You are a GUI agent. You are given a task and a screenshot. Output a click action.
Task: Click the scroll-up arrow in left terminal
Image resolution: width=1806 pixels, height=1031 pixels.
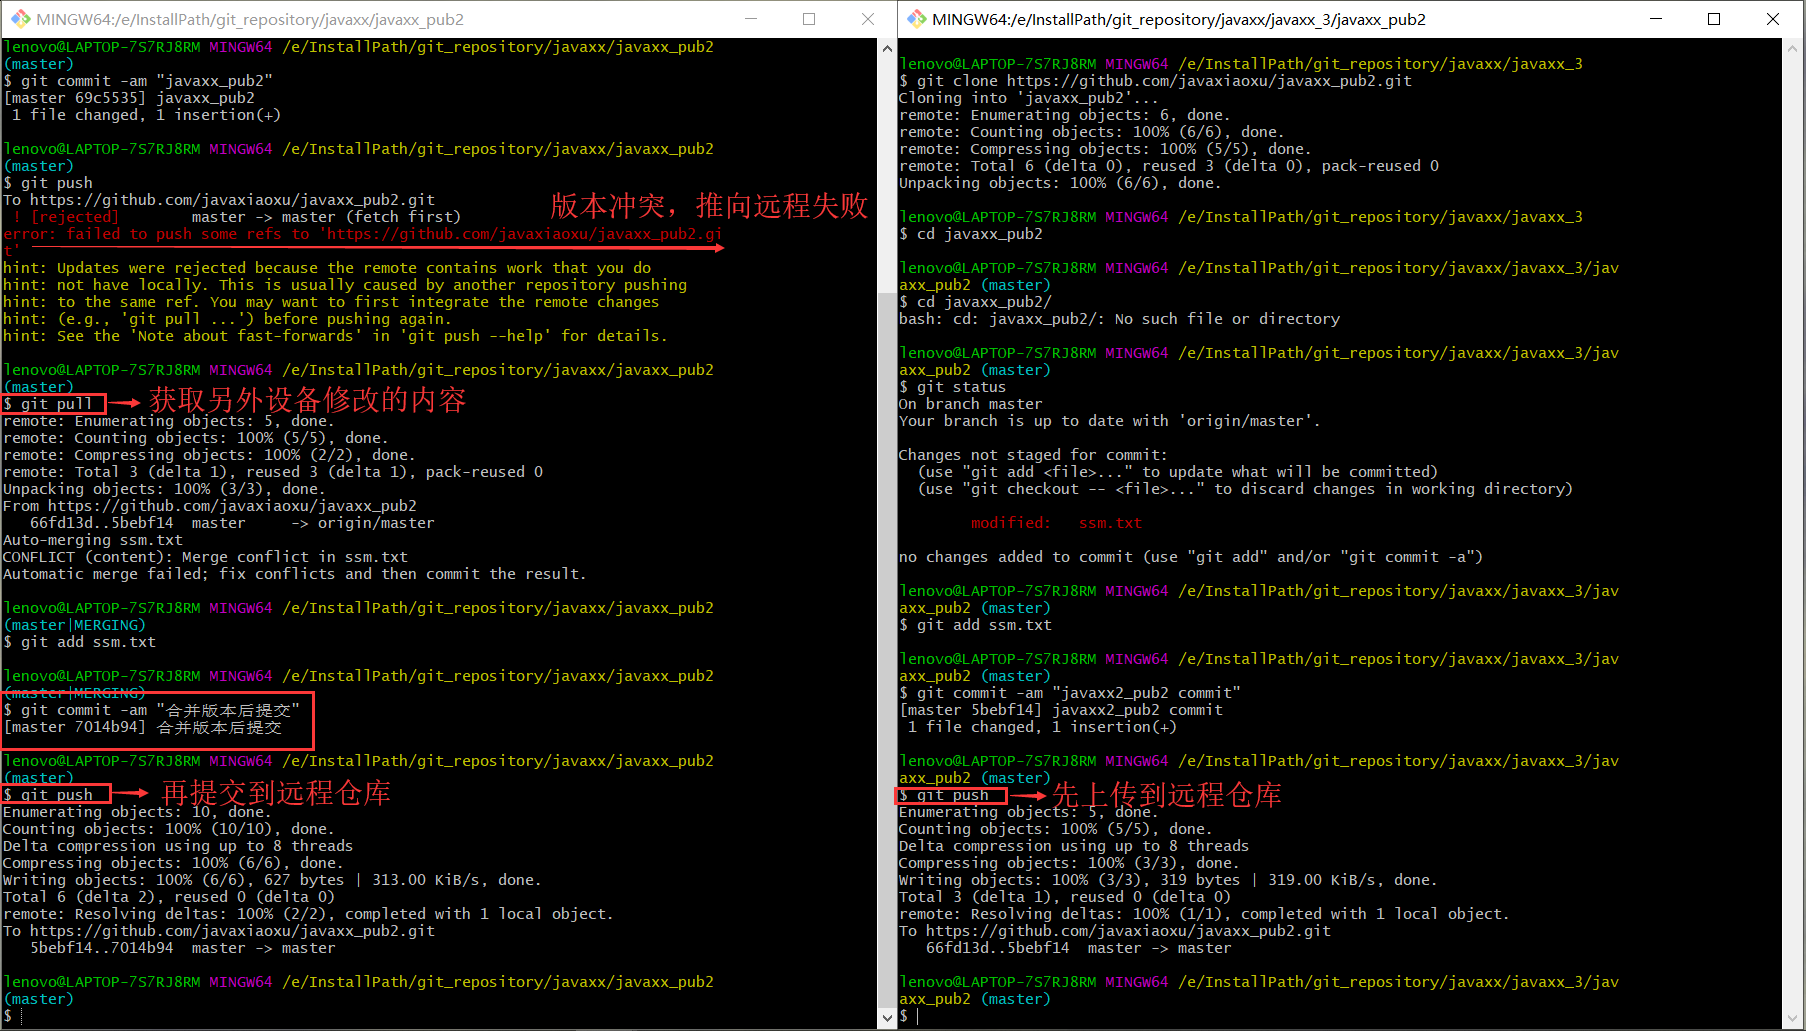(x=887, y=48)
